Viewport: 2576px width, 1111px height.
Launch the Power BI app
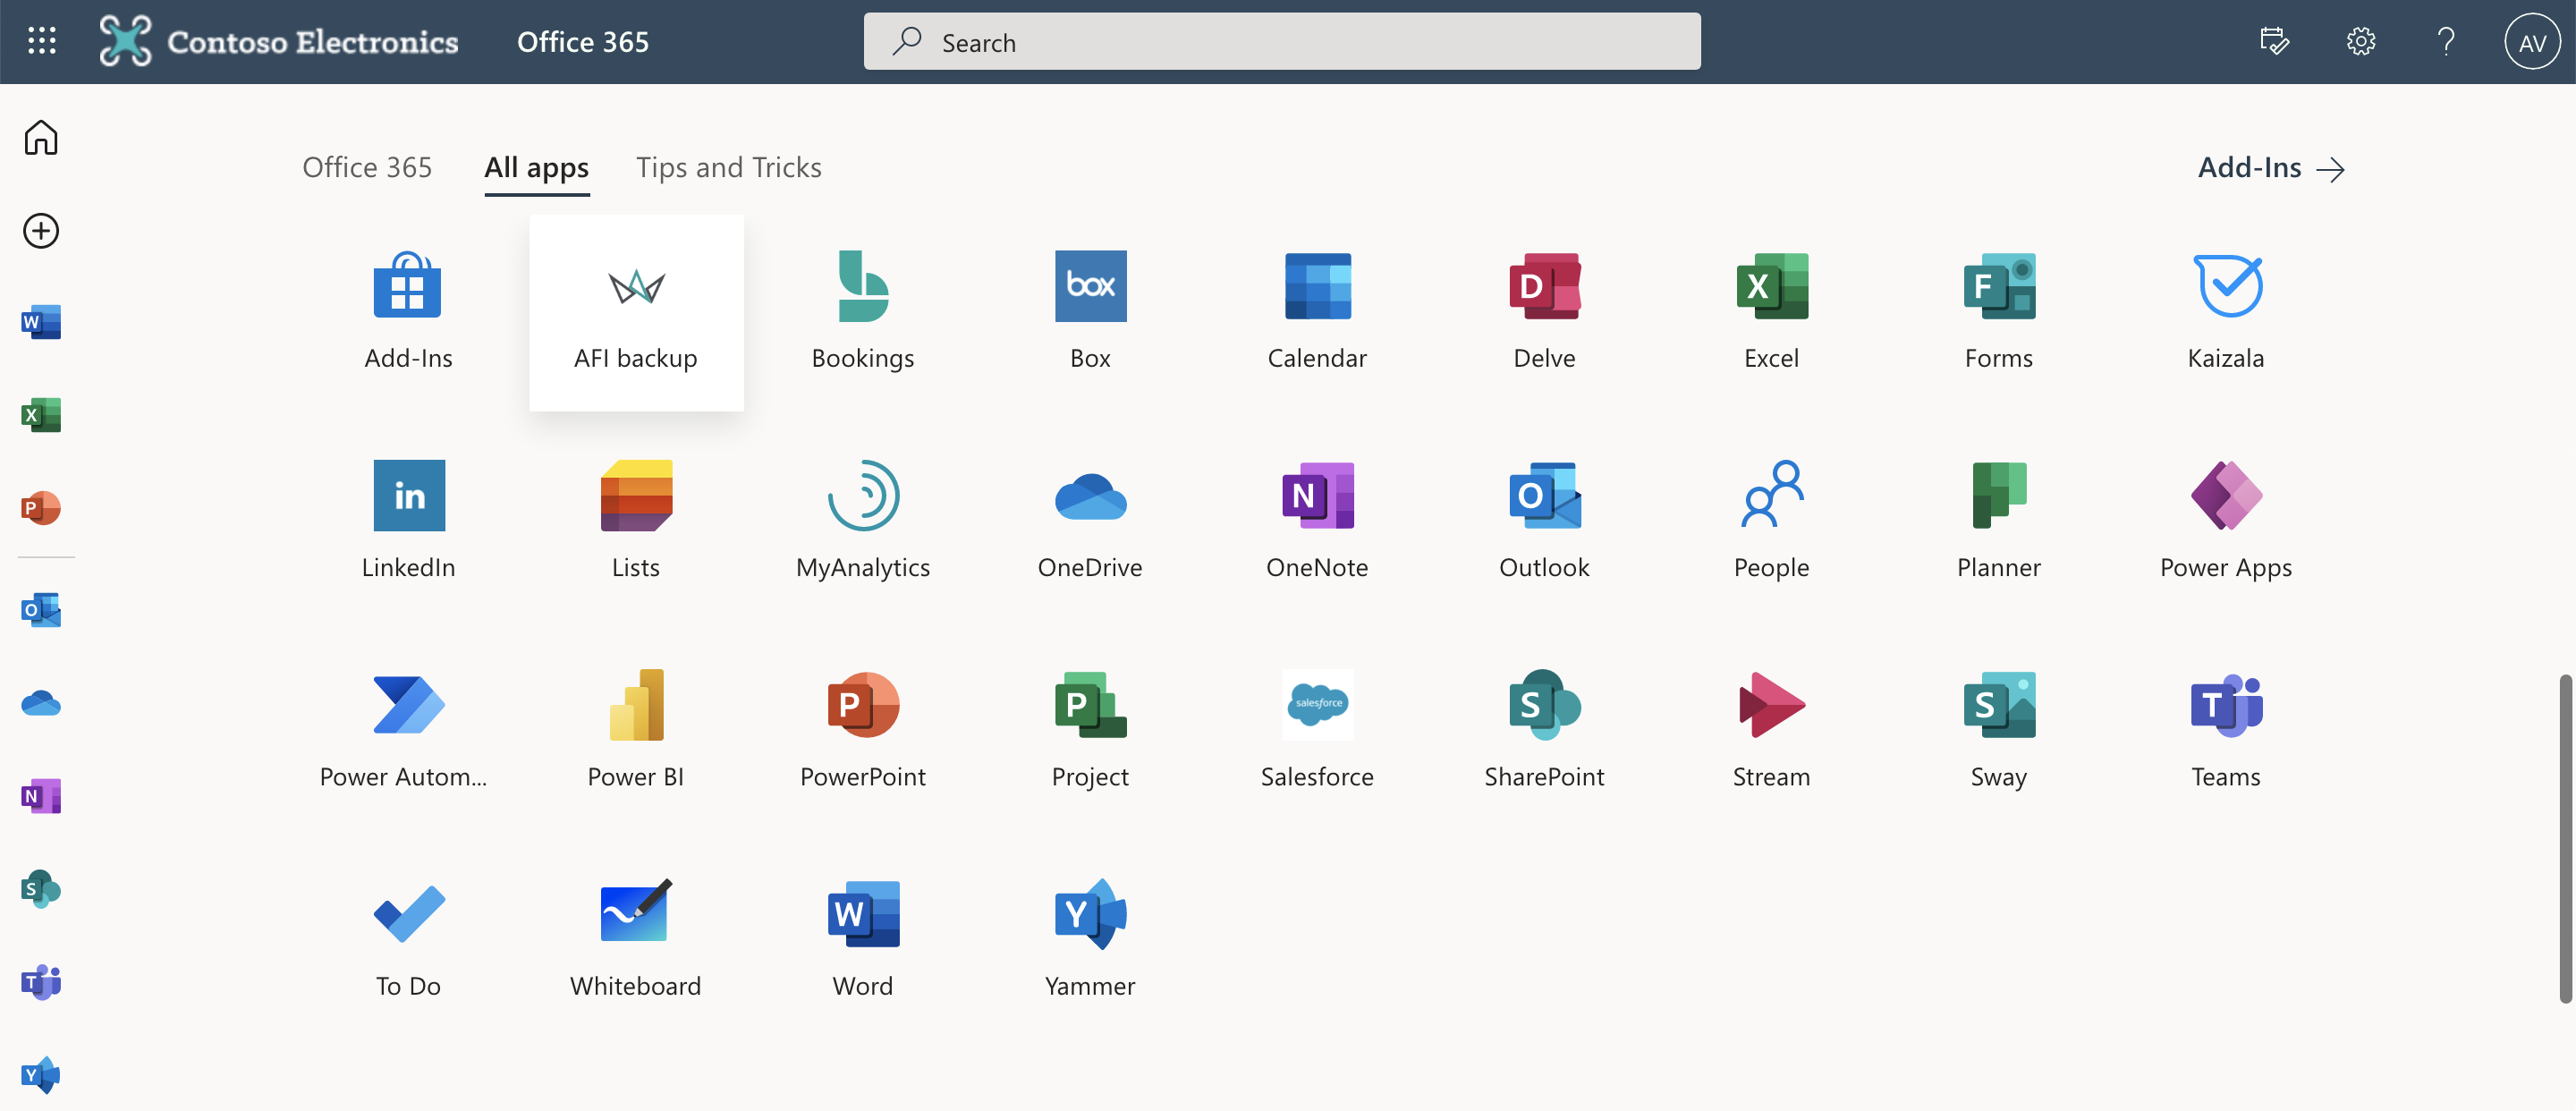point(636,729)
